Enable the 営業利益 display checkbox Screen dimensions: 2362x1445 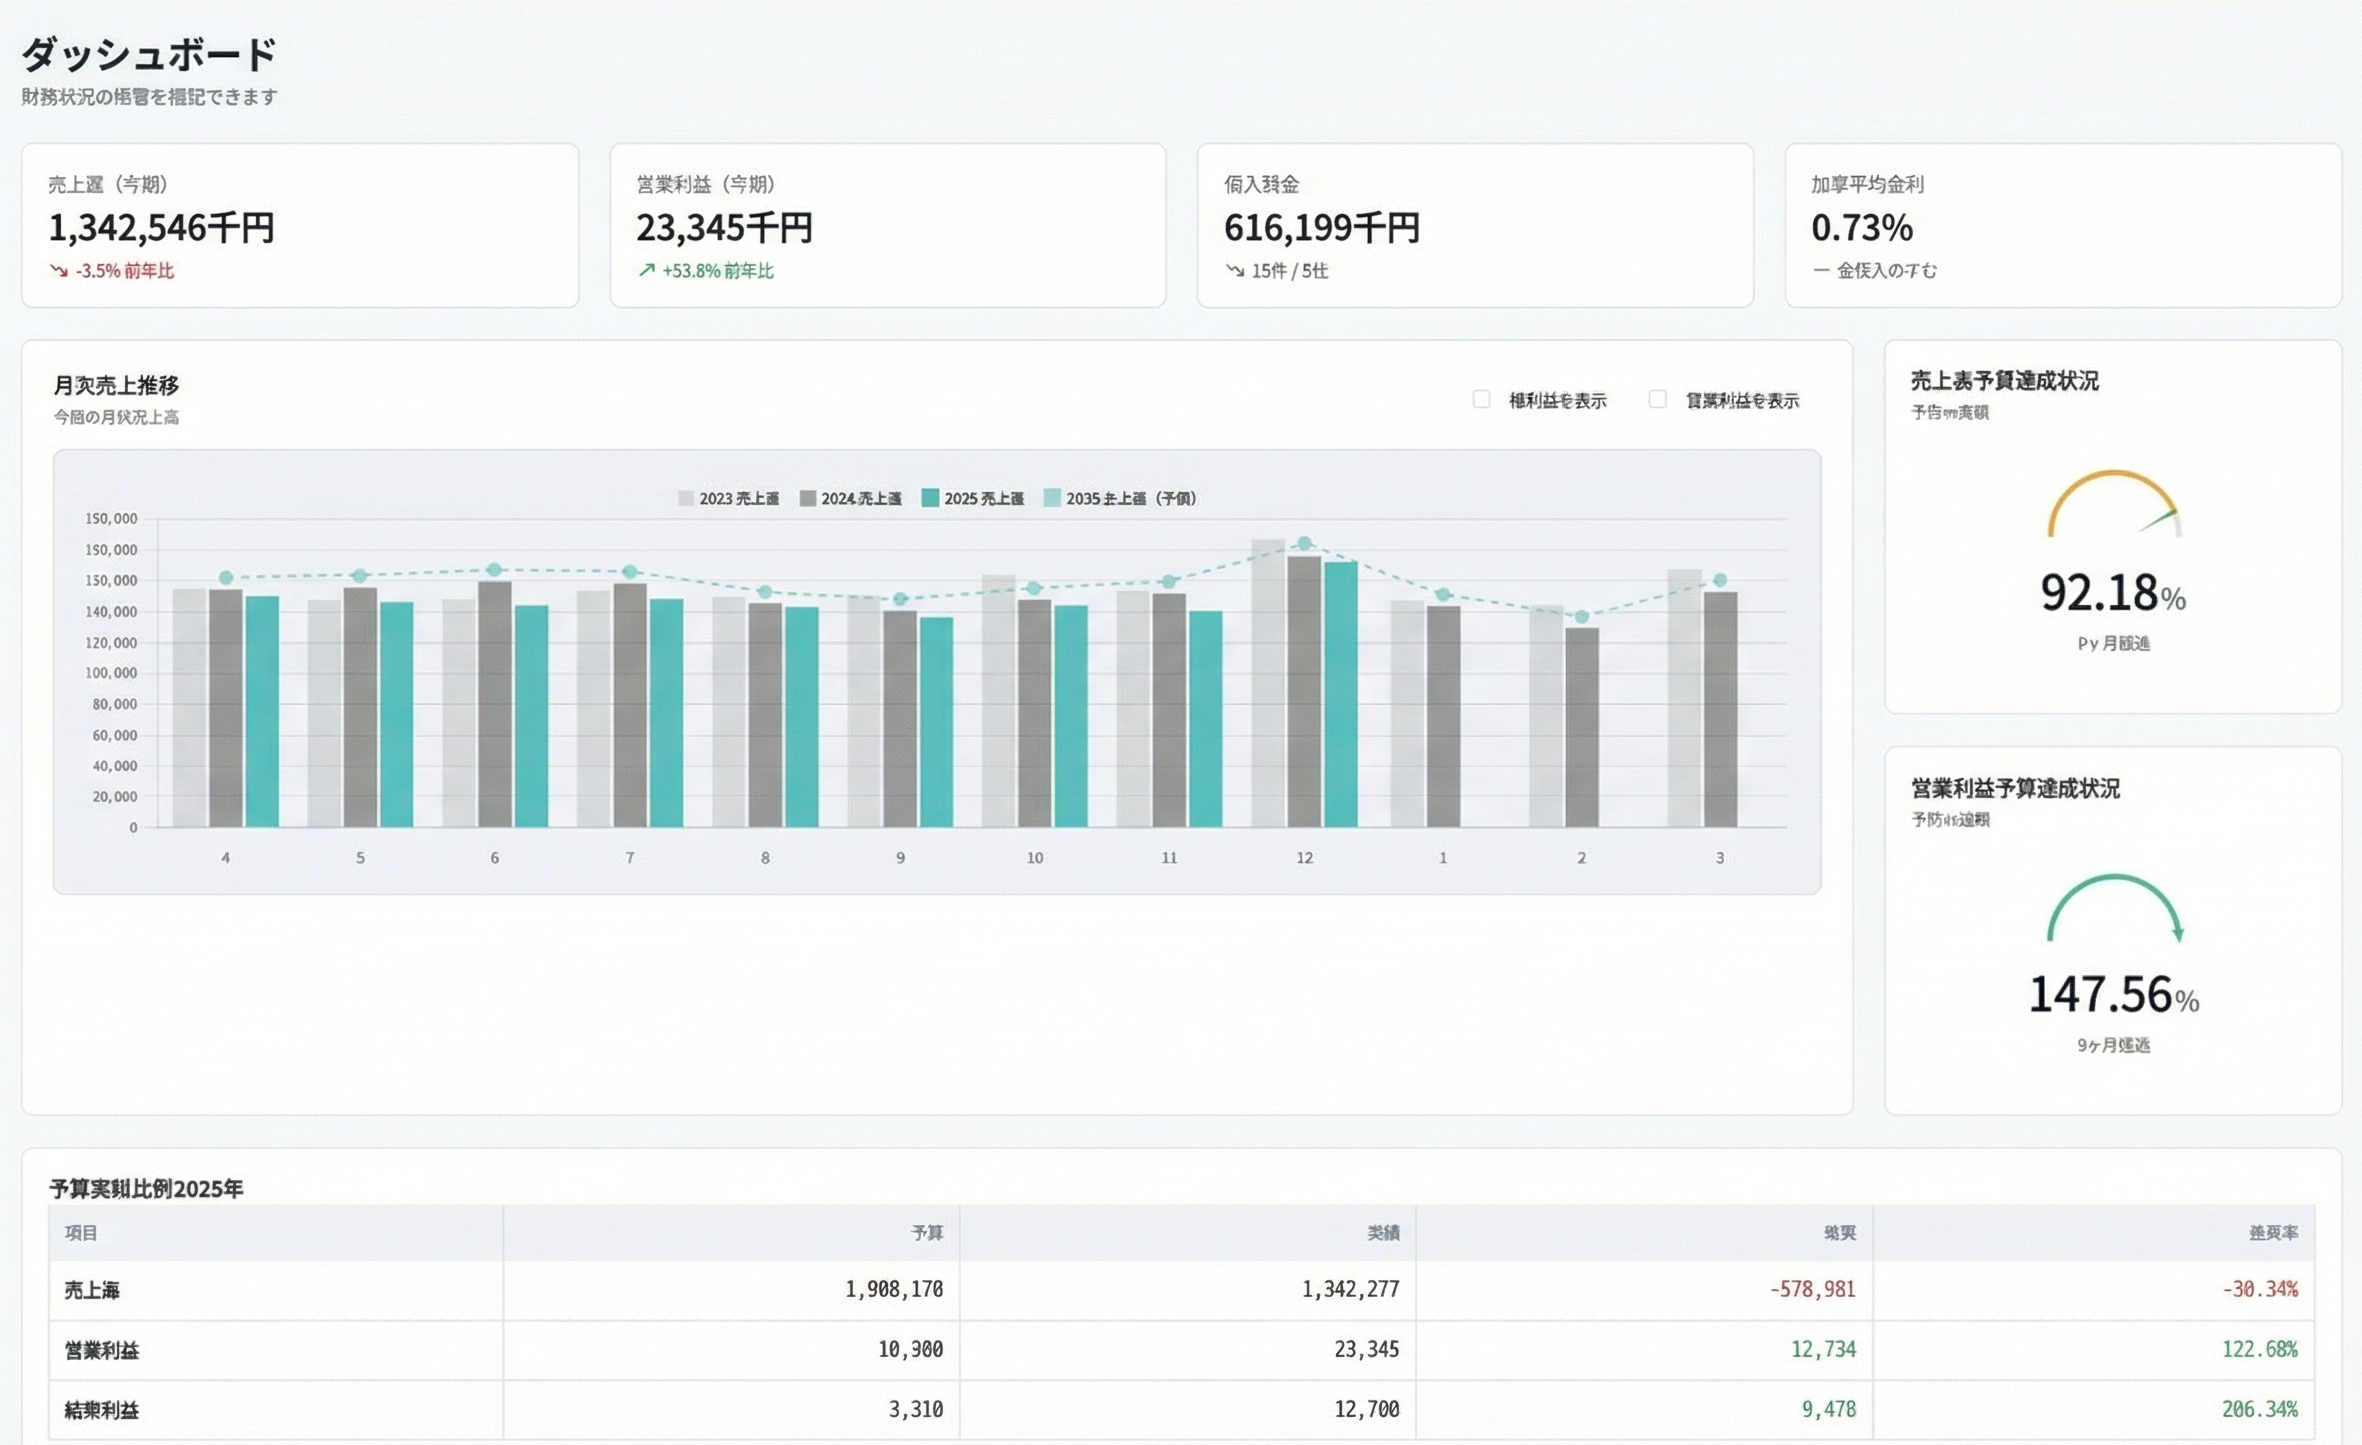[1657, 400]
